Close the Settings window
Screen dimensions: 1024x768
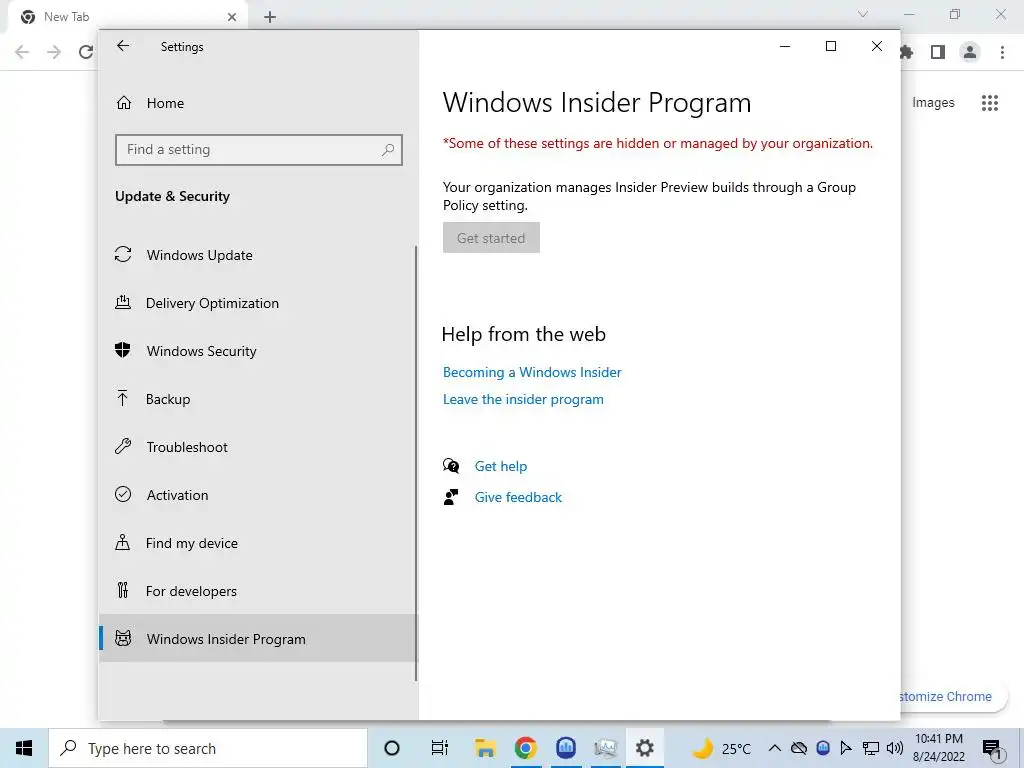(877, 46)
